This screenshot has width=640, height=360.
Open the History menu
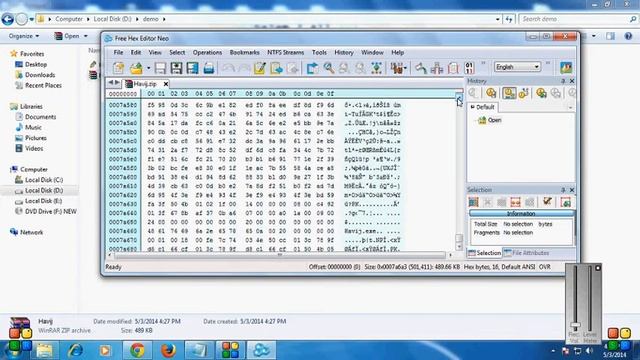click(344, 52)
